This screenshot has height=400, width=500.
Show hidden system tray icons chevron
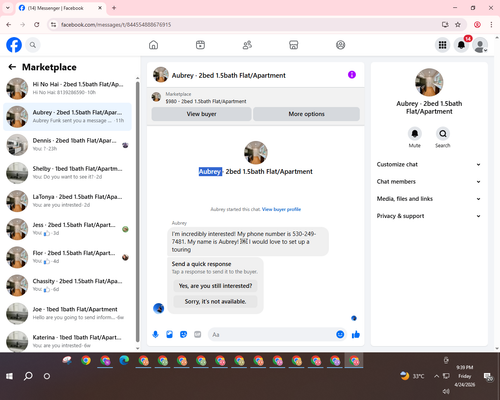pos(436,376)
